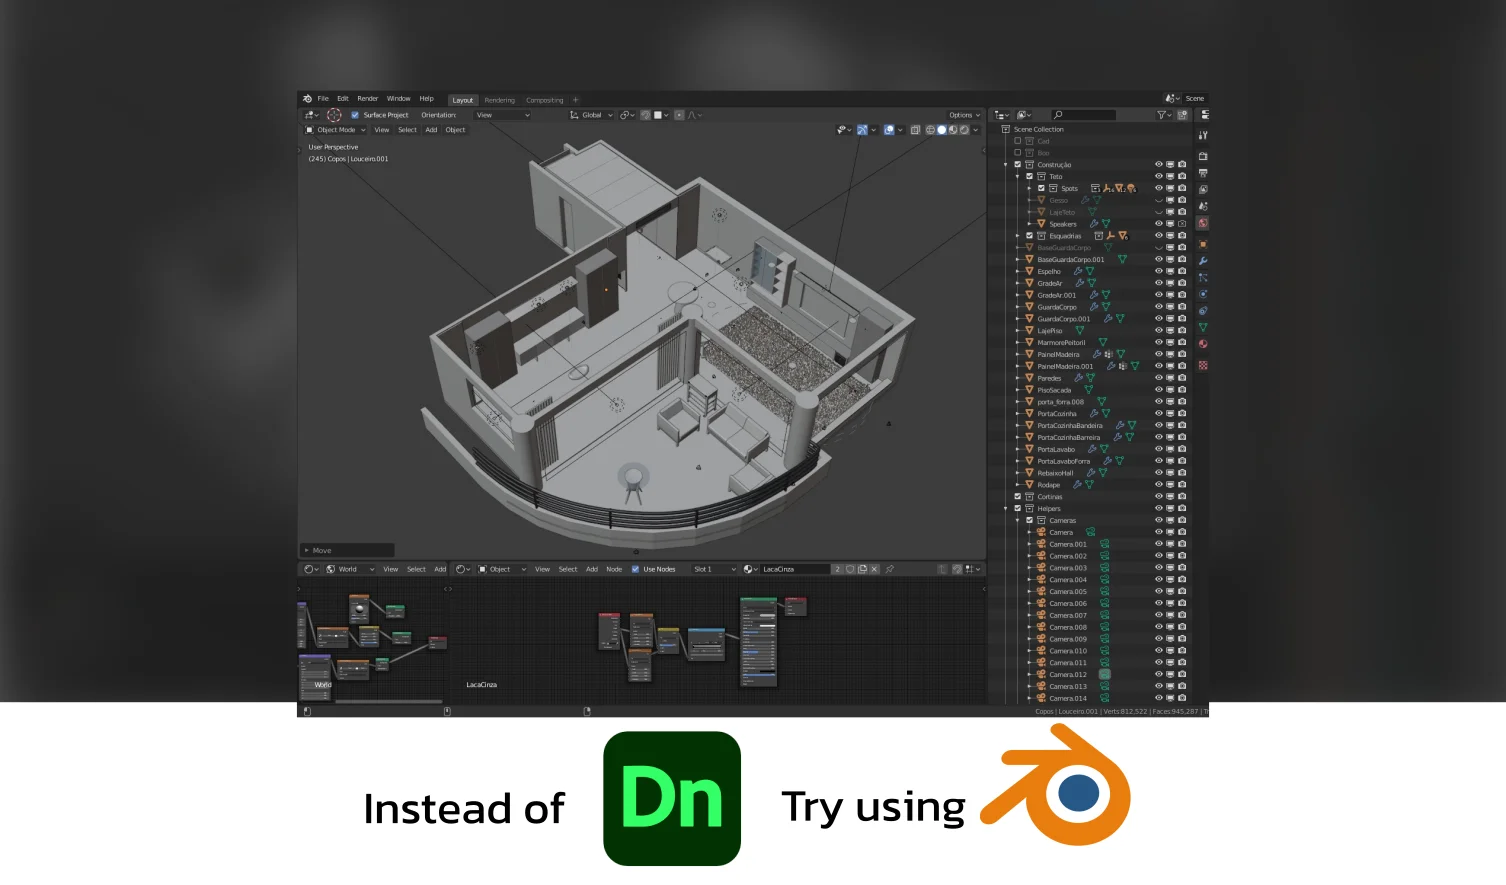Screen dimensions: 1506x885
Task: Click the white color swatch in the viewport header
Action: pos(658,115)
